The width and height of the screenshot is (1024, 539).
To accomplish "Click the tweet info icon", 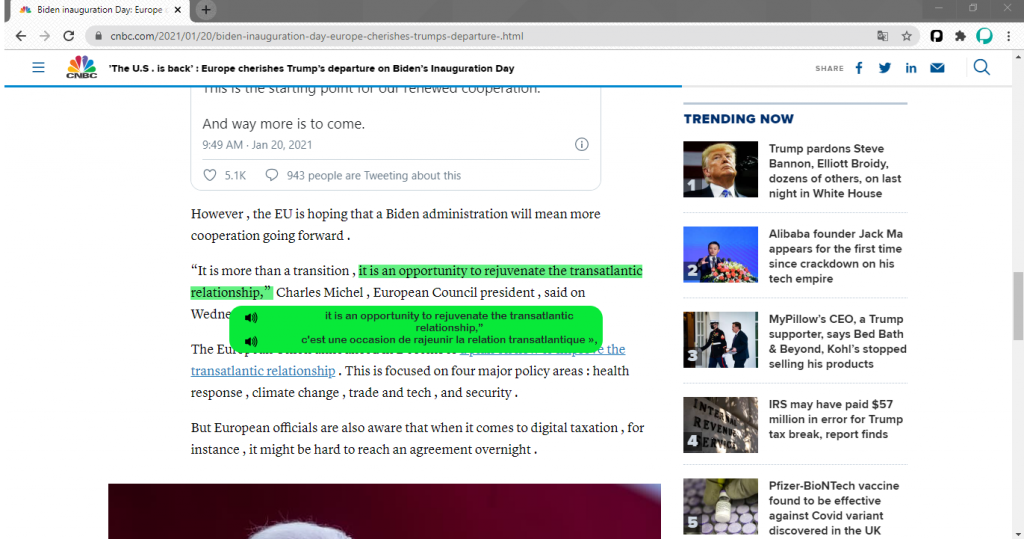I will [582, 145].
